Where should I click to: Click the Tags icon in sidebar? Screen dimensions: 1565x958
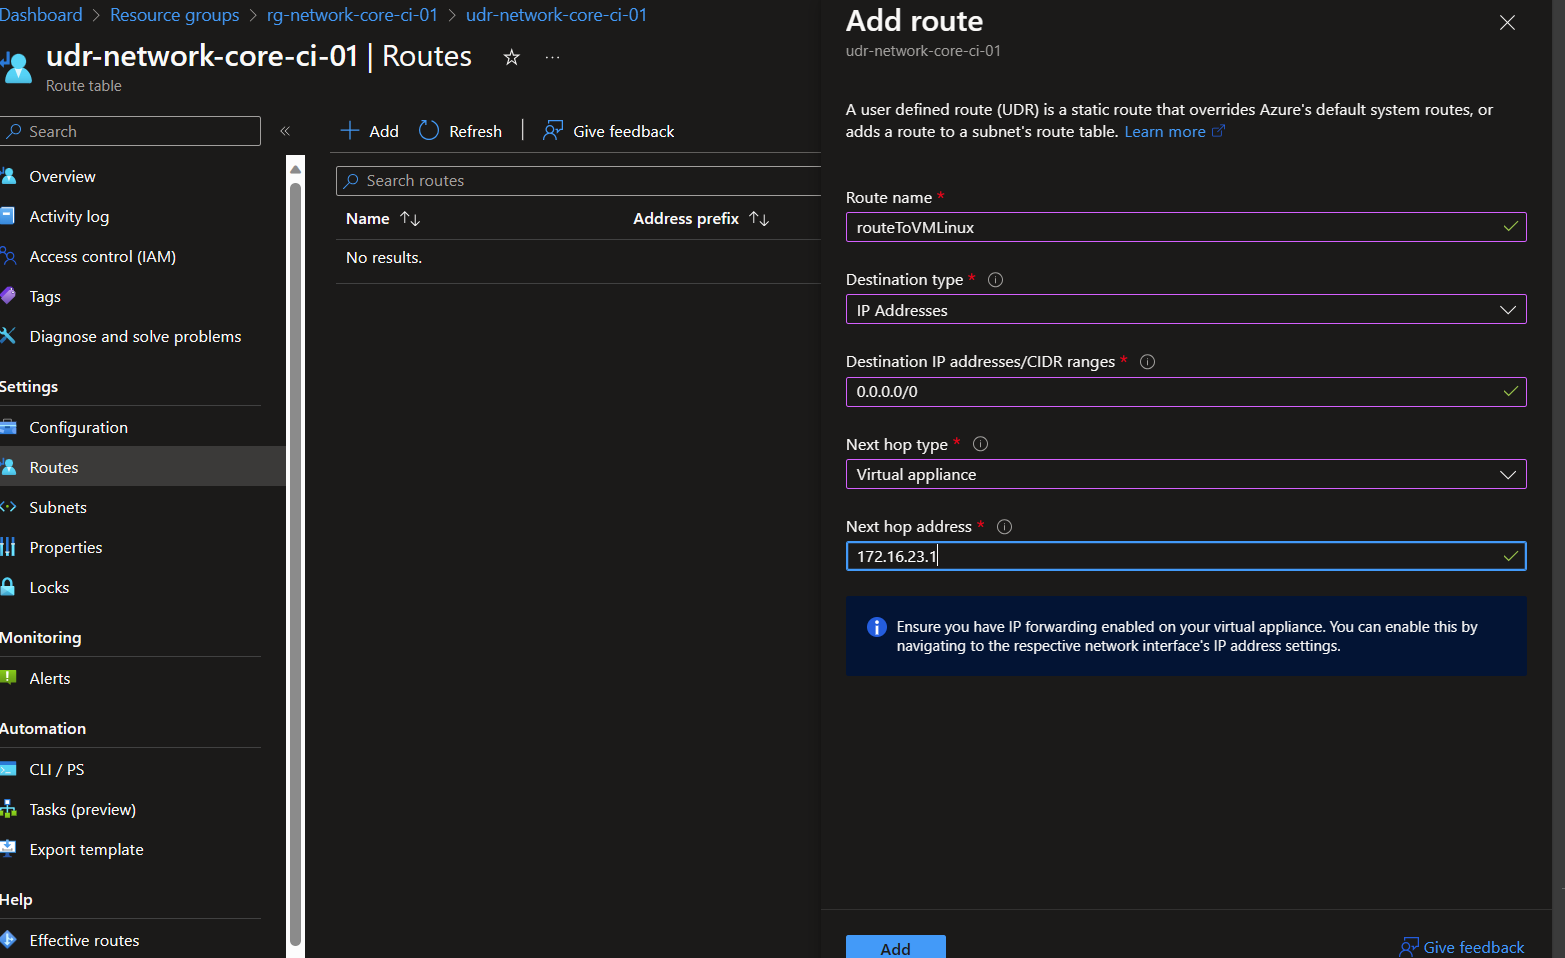(8, 296)
